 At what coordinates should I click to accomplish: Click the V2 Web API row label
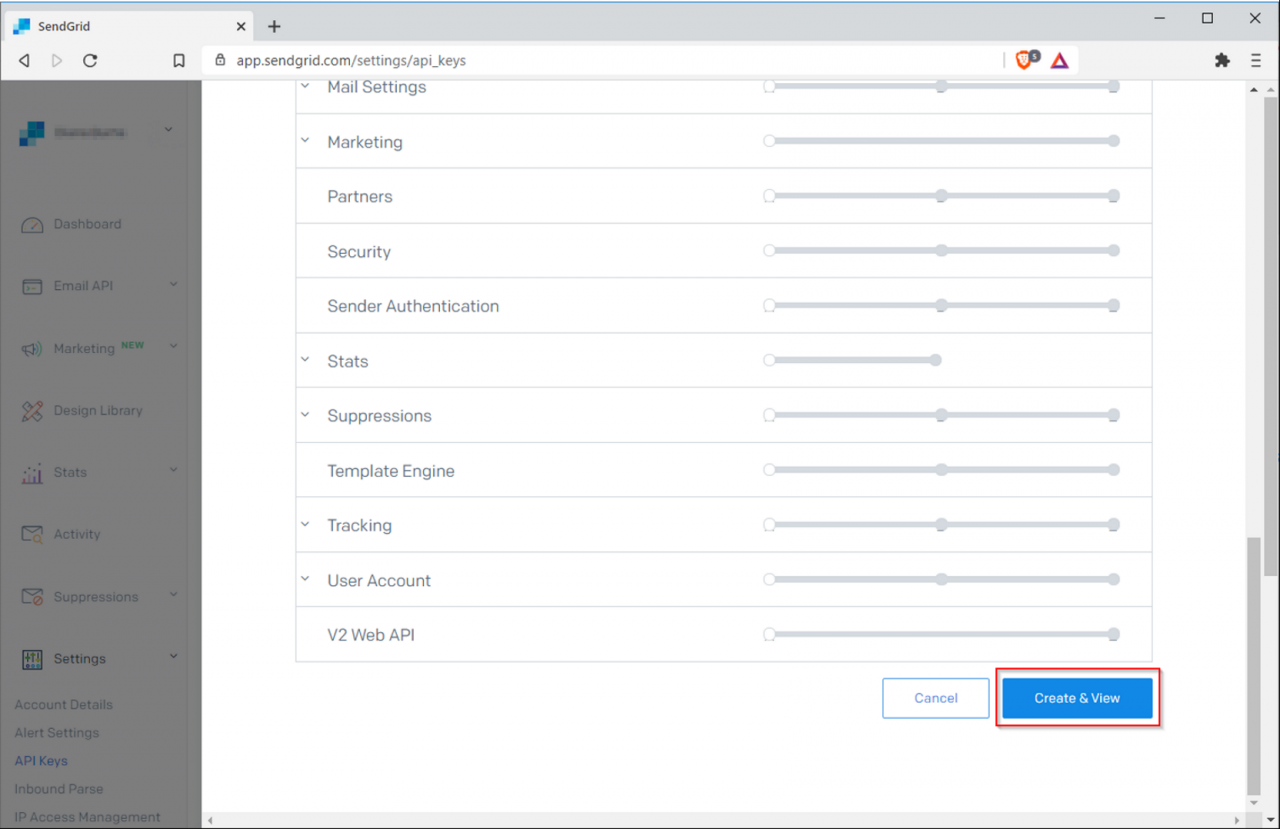point(370,635)
